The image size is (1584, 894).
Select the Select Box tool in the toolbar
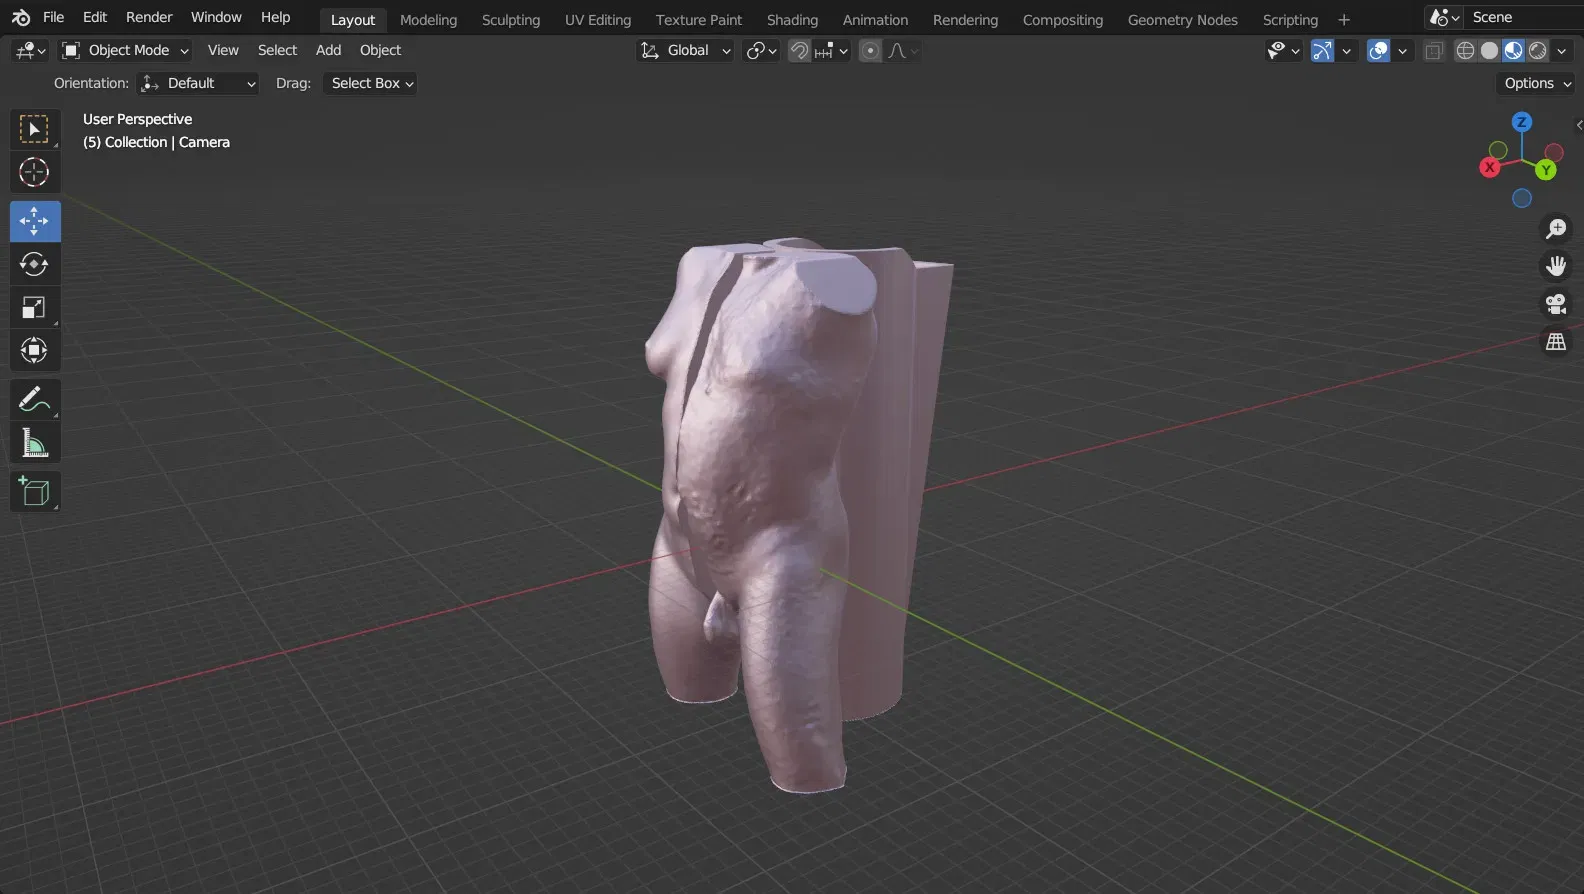point(35,130)
